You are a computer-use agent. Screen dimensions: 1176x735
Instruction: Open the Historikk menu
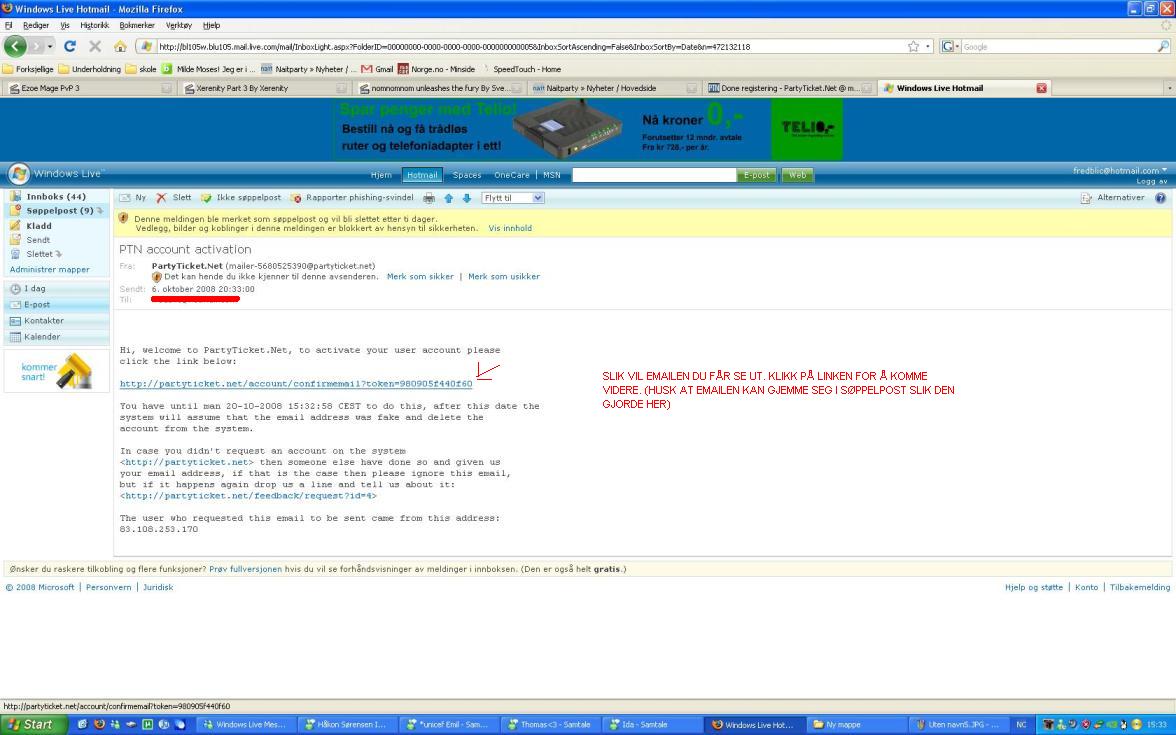(94, 25)
